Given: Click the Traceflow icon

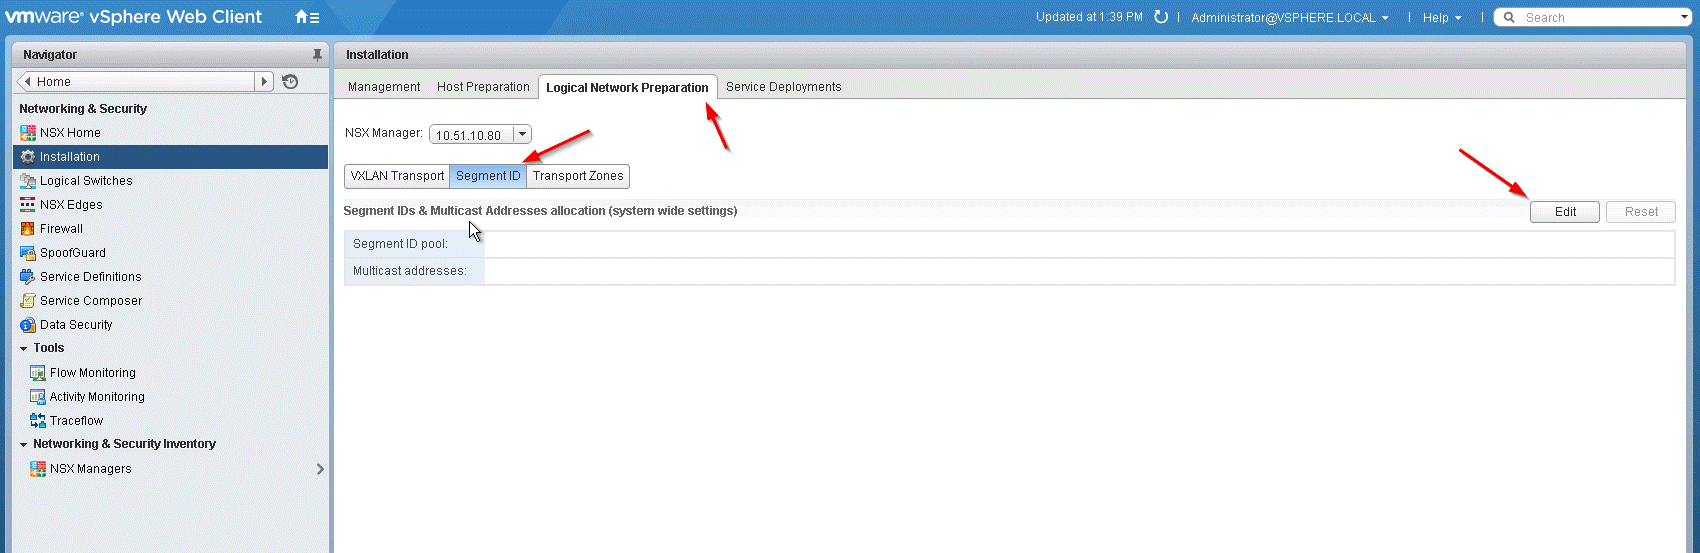Looking at the screenshot, I should [x=38, y=421].
